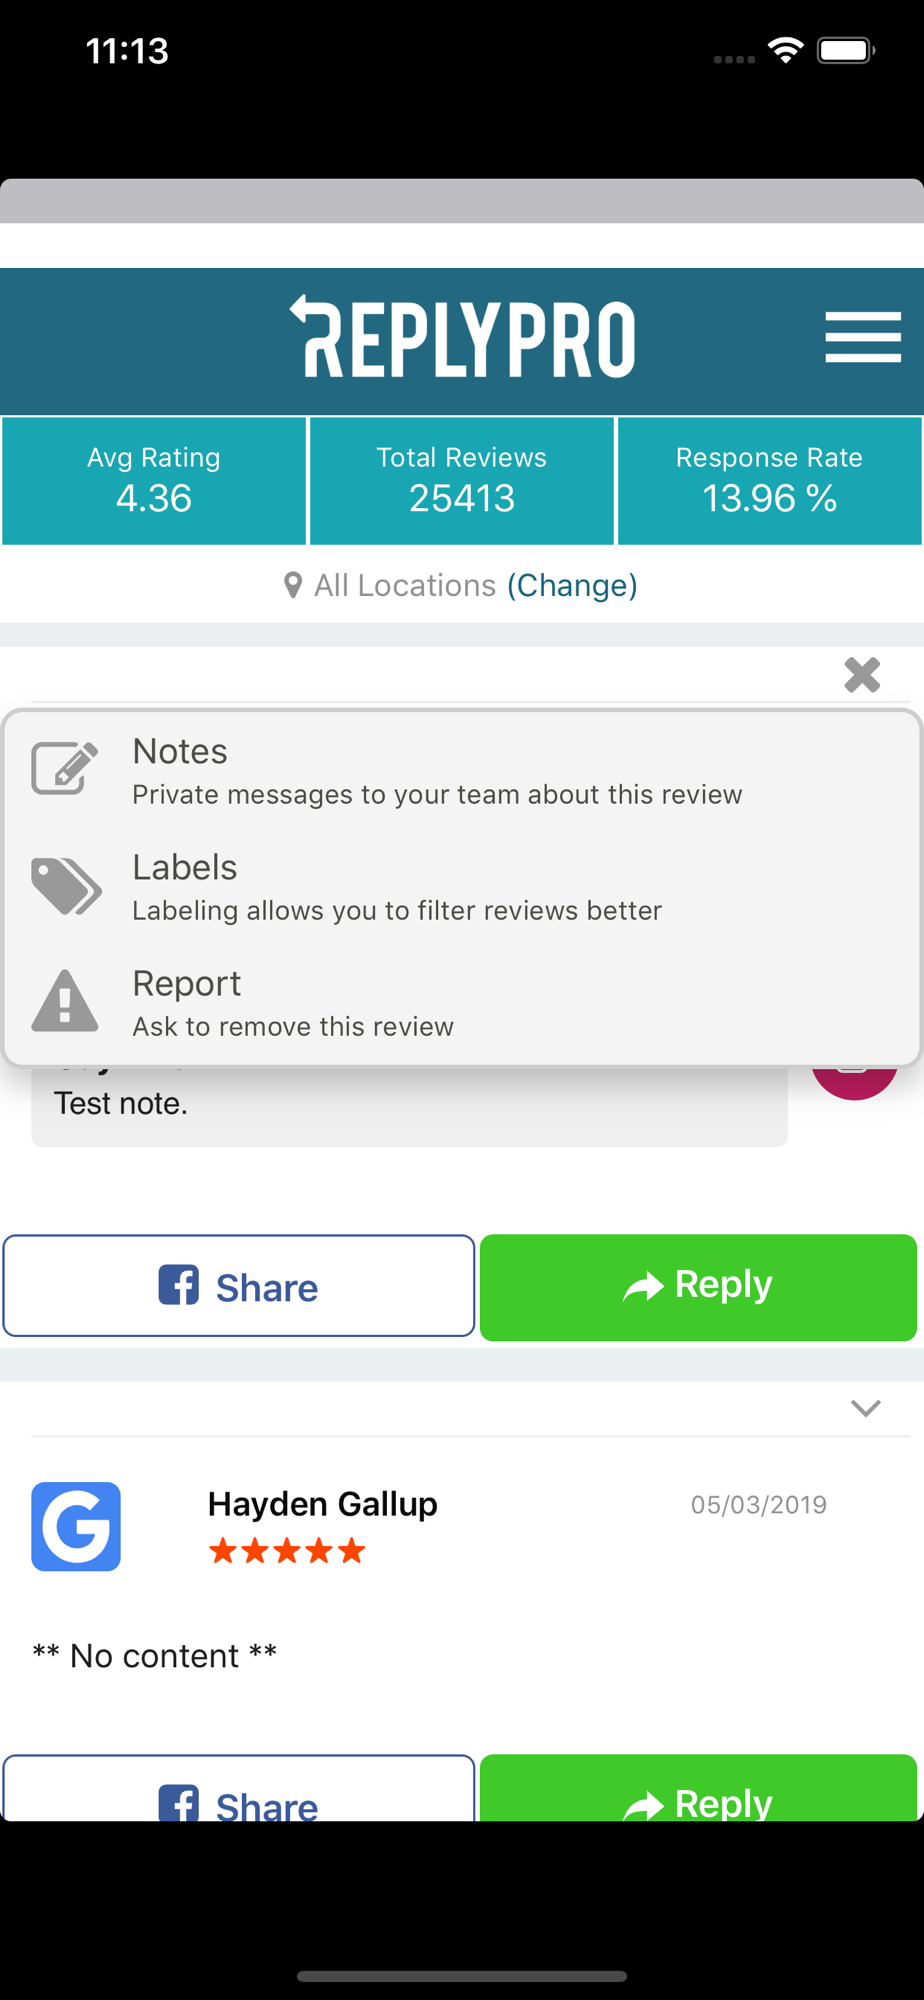The width and height of the screenshot is (924, 2000).
Task: Click the pink round button beside note
Action: tap(854, 1082)
